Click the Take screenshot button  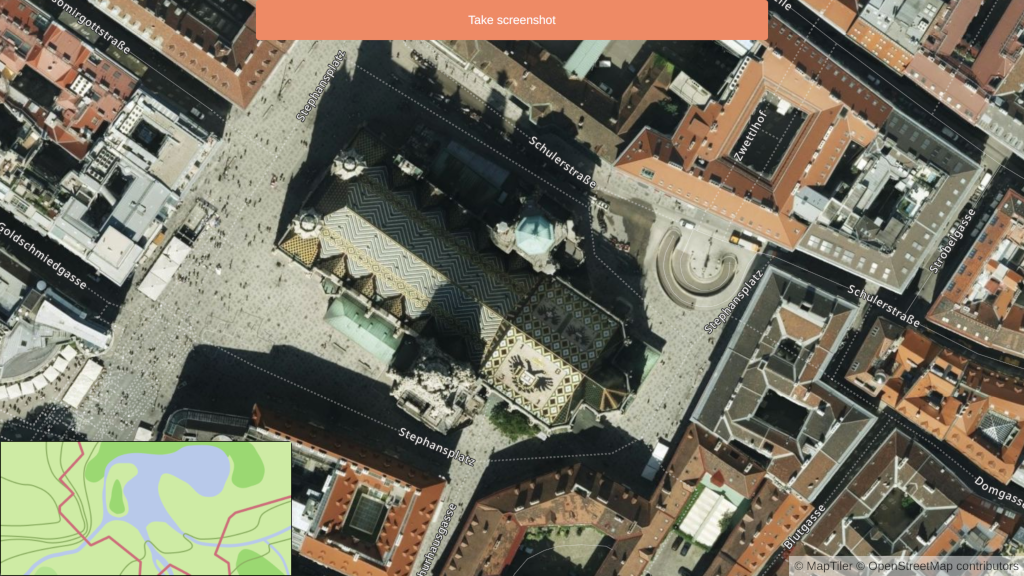point(511,18)
